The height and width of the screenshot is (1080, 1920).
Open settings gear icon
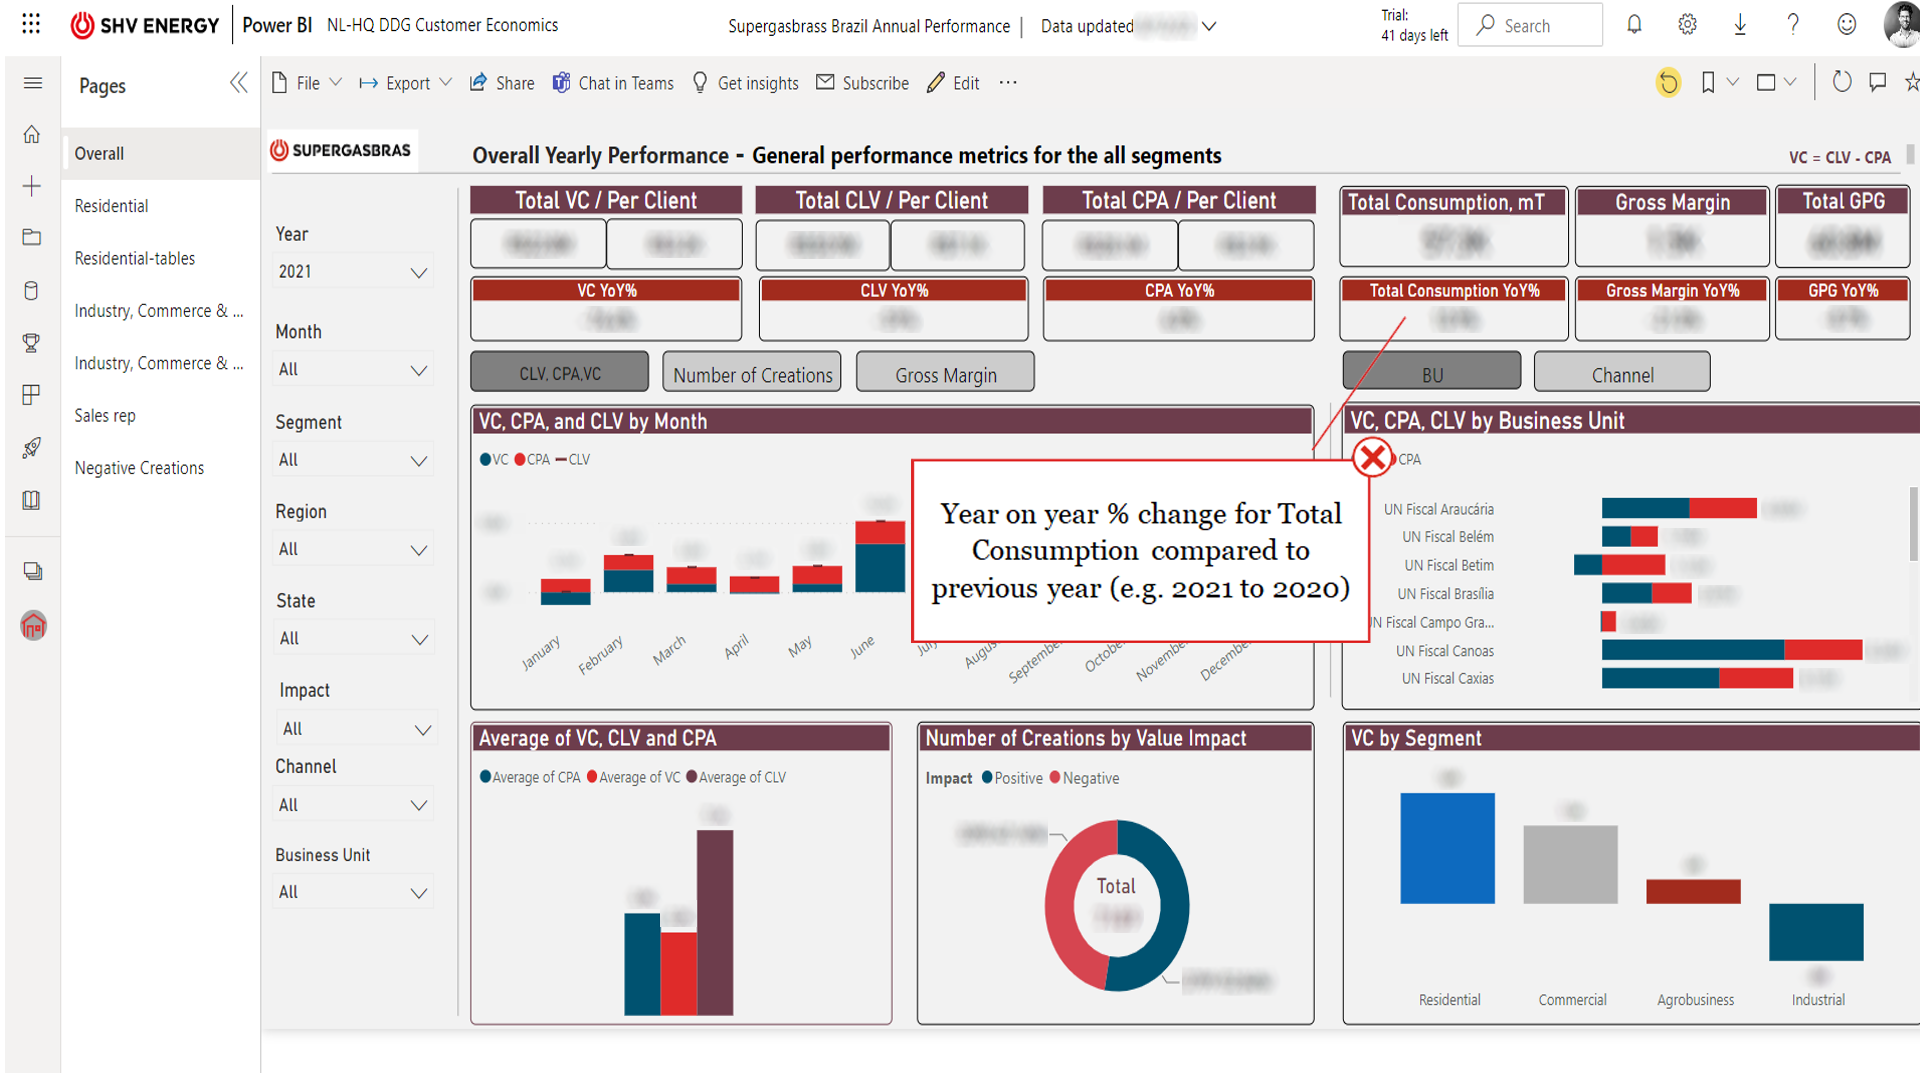pyautogui.click(x=1687, y=25)
